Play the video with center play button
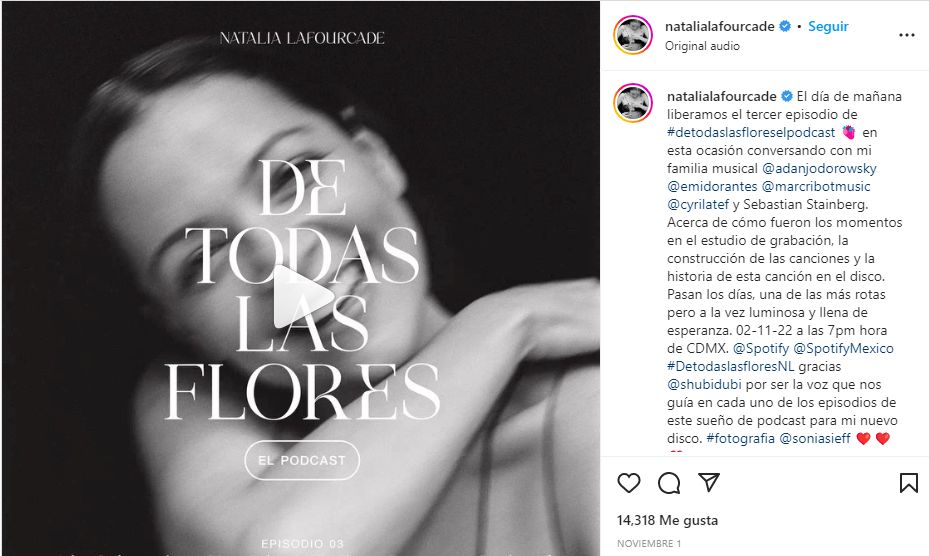 303,296
